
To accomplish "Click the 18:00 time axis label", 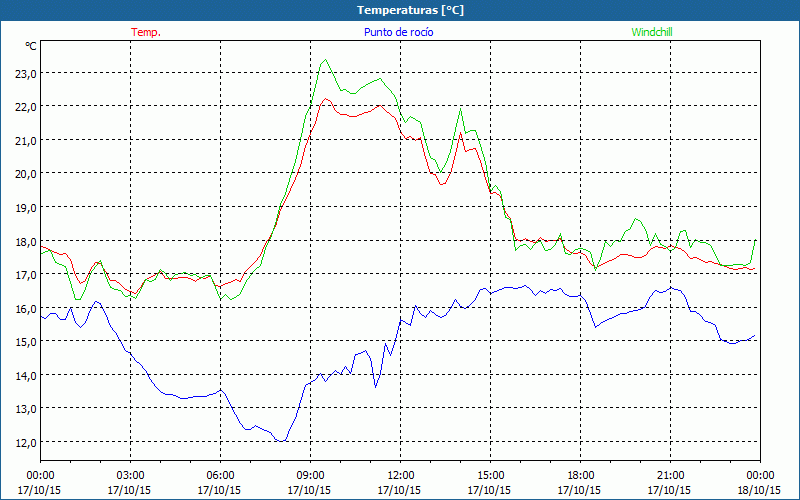I will [580, 476].
